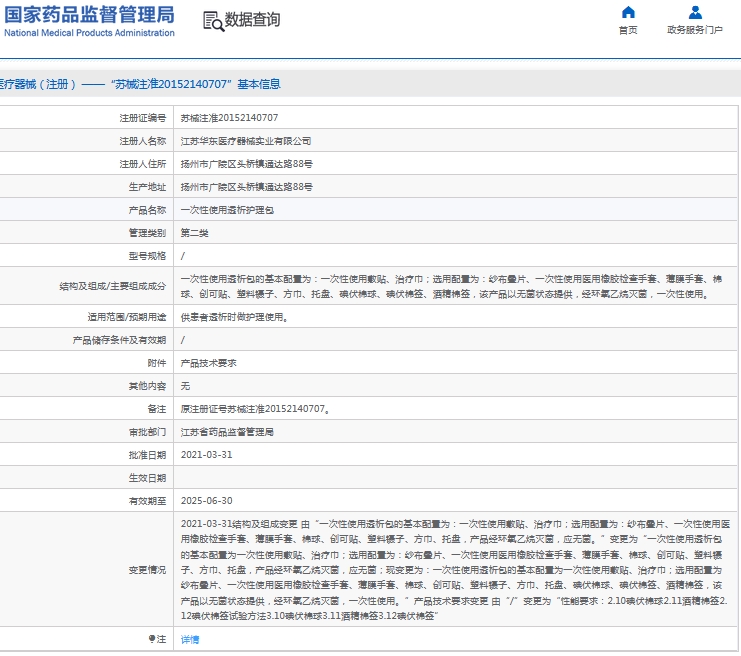Click the structure and composition description text
This screenshot has width=741, height=656.
pos(451,286)
